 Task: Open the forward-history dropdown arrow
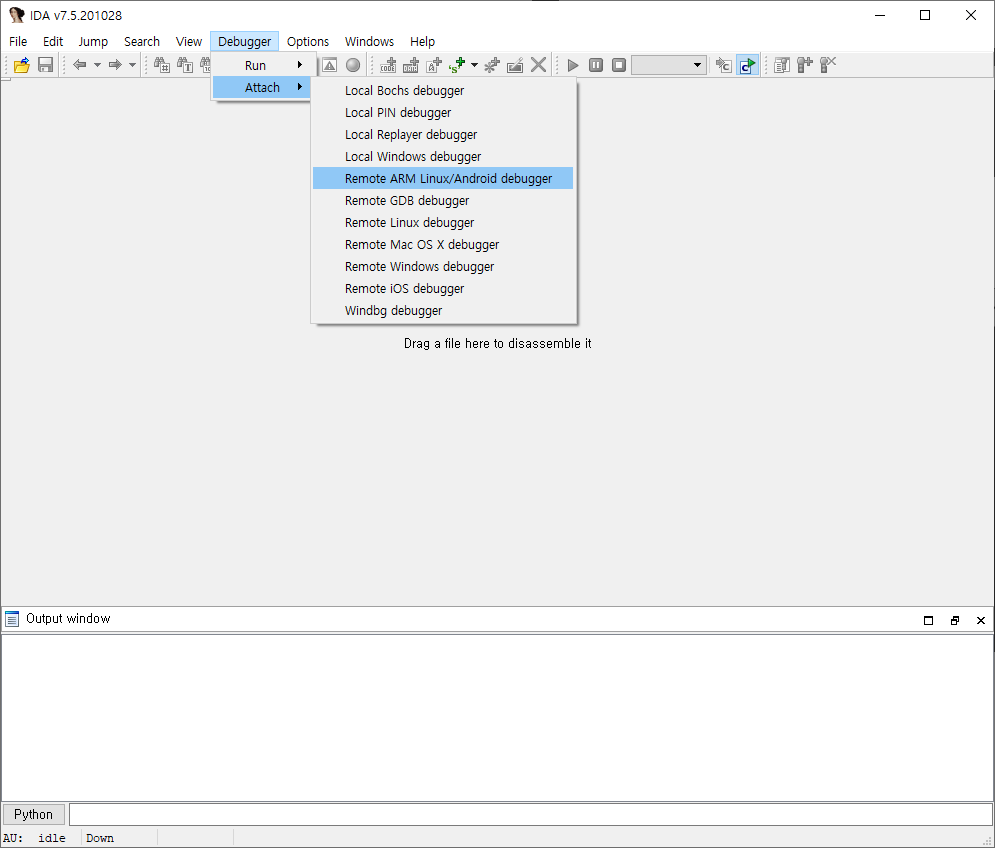tap(132, 65)
